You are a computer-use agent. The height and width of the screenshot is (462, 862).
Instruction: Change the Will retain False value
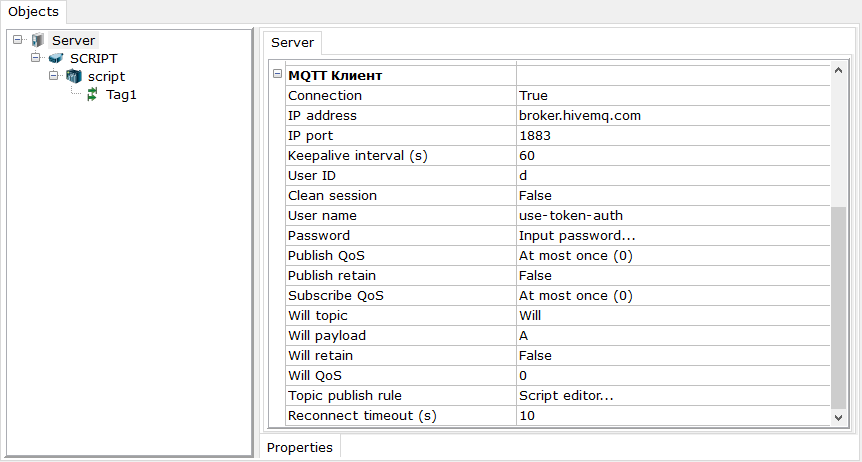click(x=673, y=356)
